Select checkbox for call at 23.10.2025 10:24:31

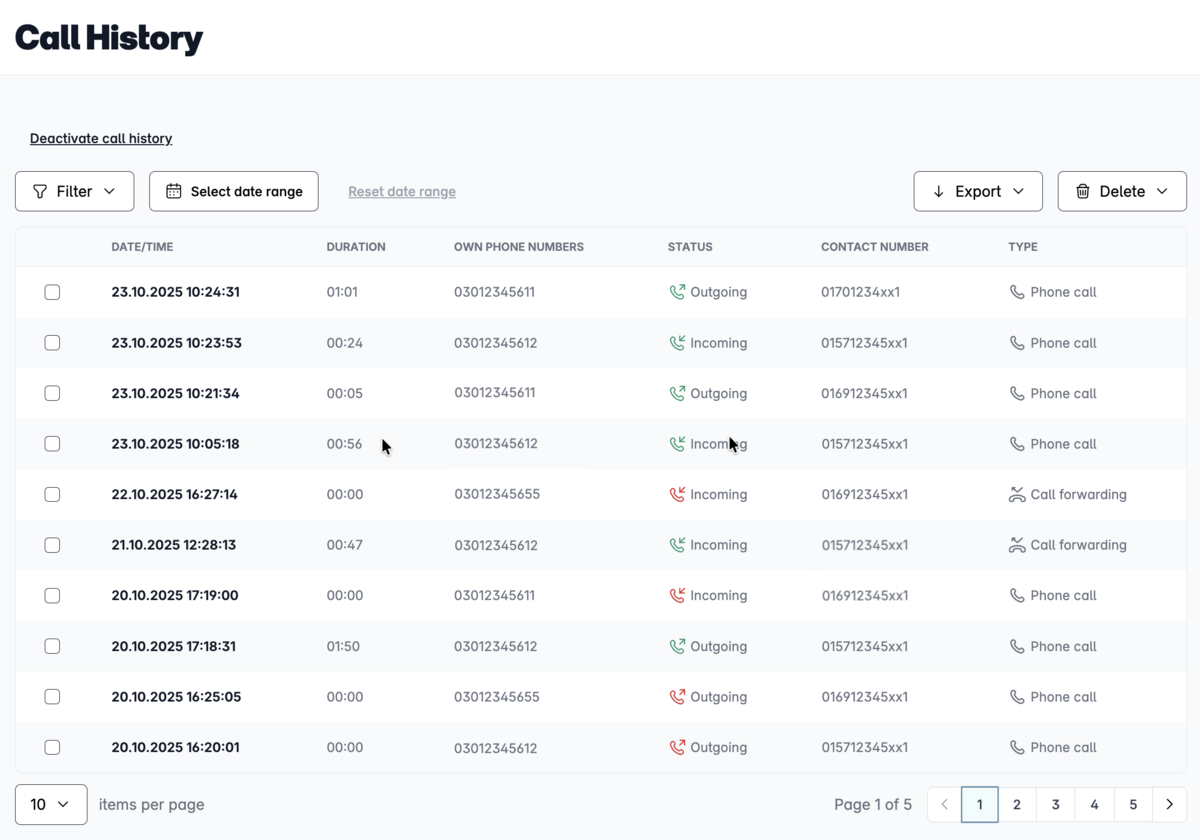coord(52,292)
